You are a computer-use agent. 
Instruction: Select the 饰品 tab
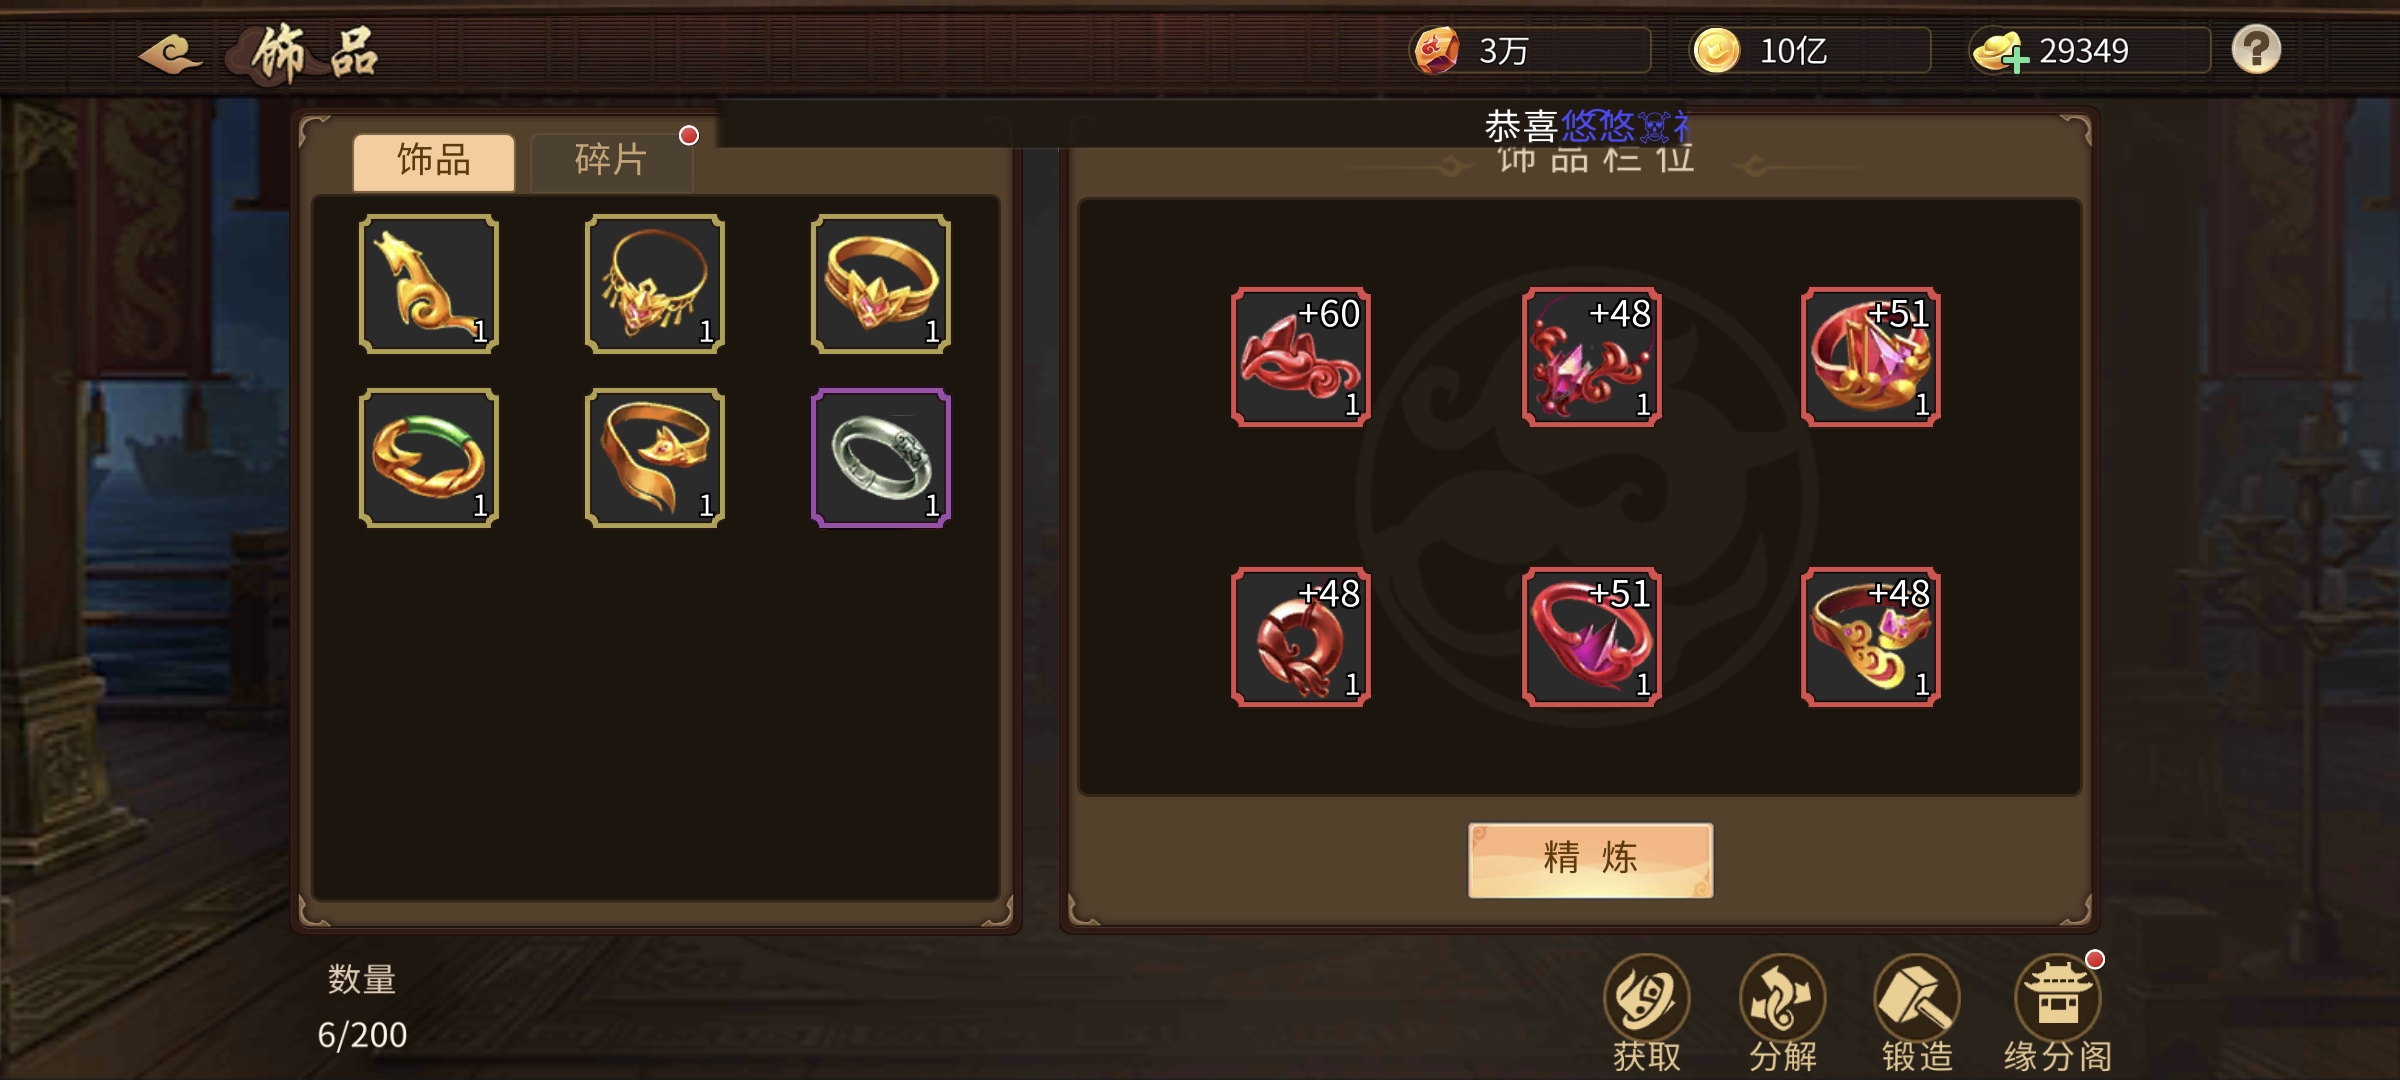[434, 161]
